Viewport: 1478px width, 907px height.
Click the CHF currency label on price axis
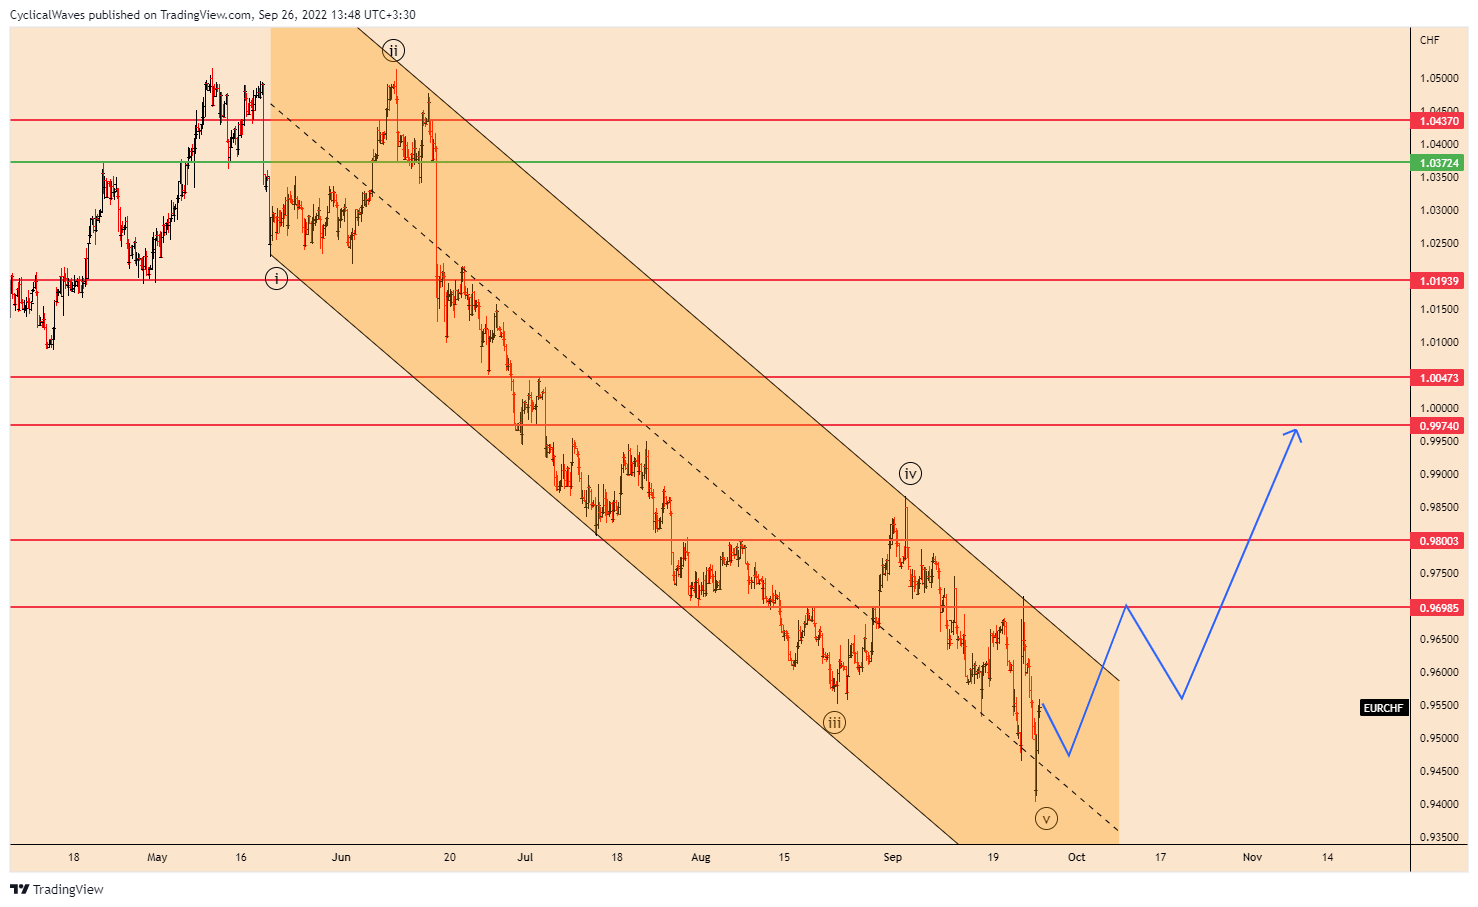tap(1430, 40)
